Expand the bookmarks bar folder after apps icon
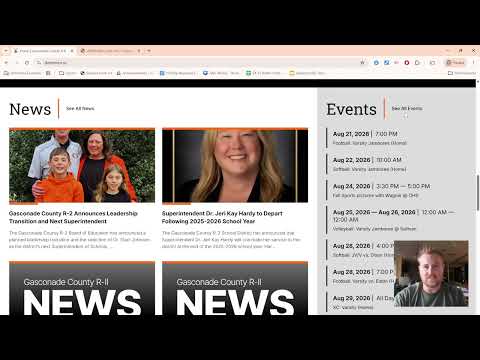The image size is (480, 360). point(68,73)
